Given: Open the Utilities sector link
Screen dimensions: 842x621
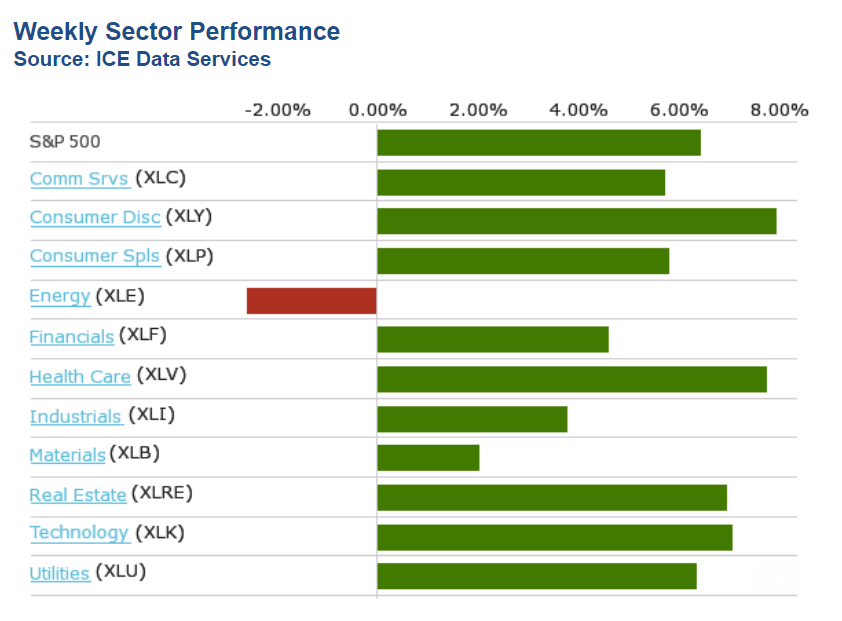Looking at the screenshot, I should point(59,573).
